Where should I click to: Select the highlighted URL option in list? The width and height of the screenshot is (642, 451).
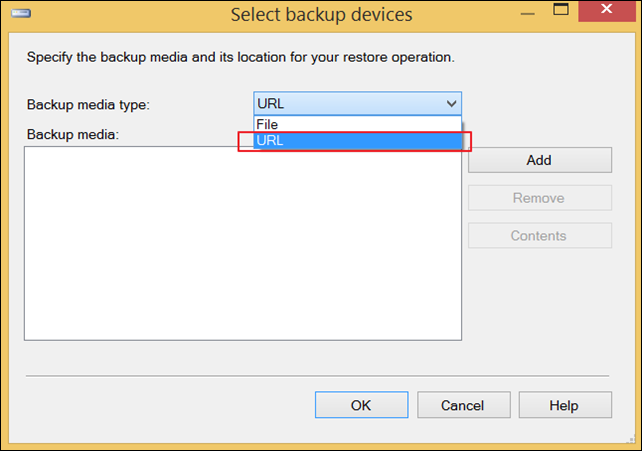357,141
